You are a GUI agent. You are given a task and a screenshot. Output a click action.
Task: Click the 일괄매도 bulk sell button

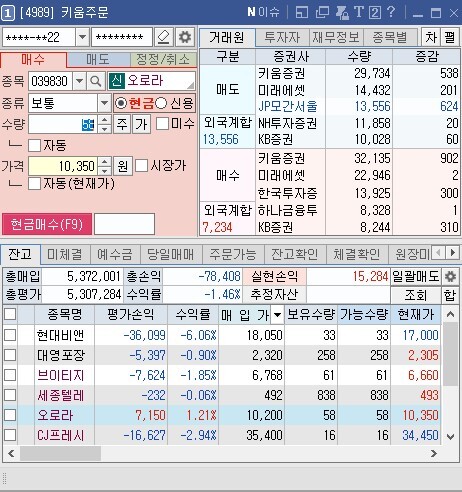[416, 276]
